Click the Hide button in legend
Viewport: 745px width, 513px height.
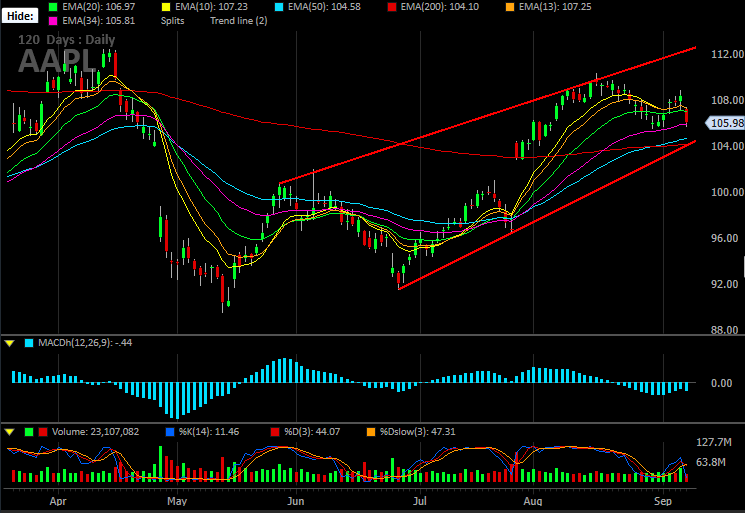[20, 16]
